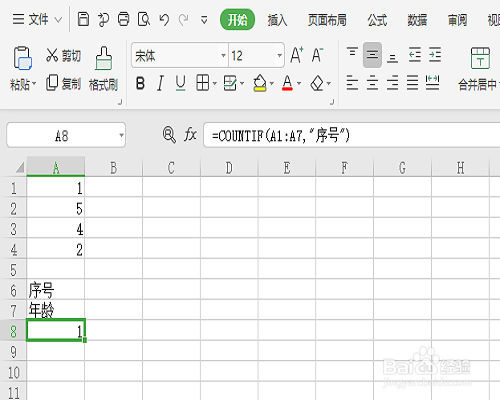Expand the borders dropdown arrow
This screenshot has height=400, width=500.
(214, 83)
